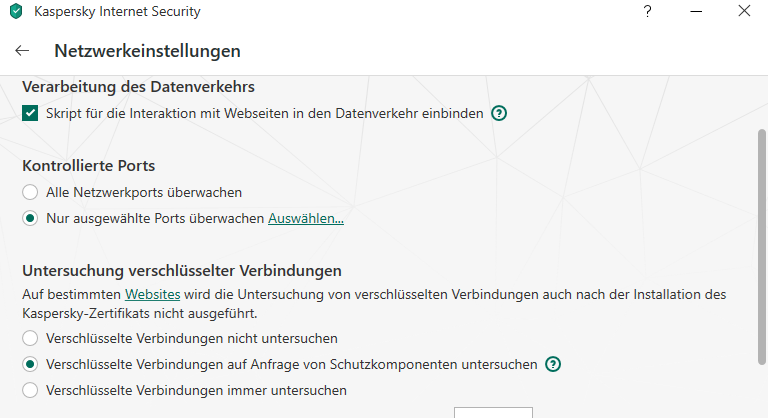Click the vertical scrollbar thumb
The width and height of the screenshot is (768, 418).
762,247
